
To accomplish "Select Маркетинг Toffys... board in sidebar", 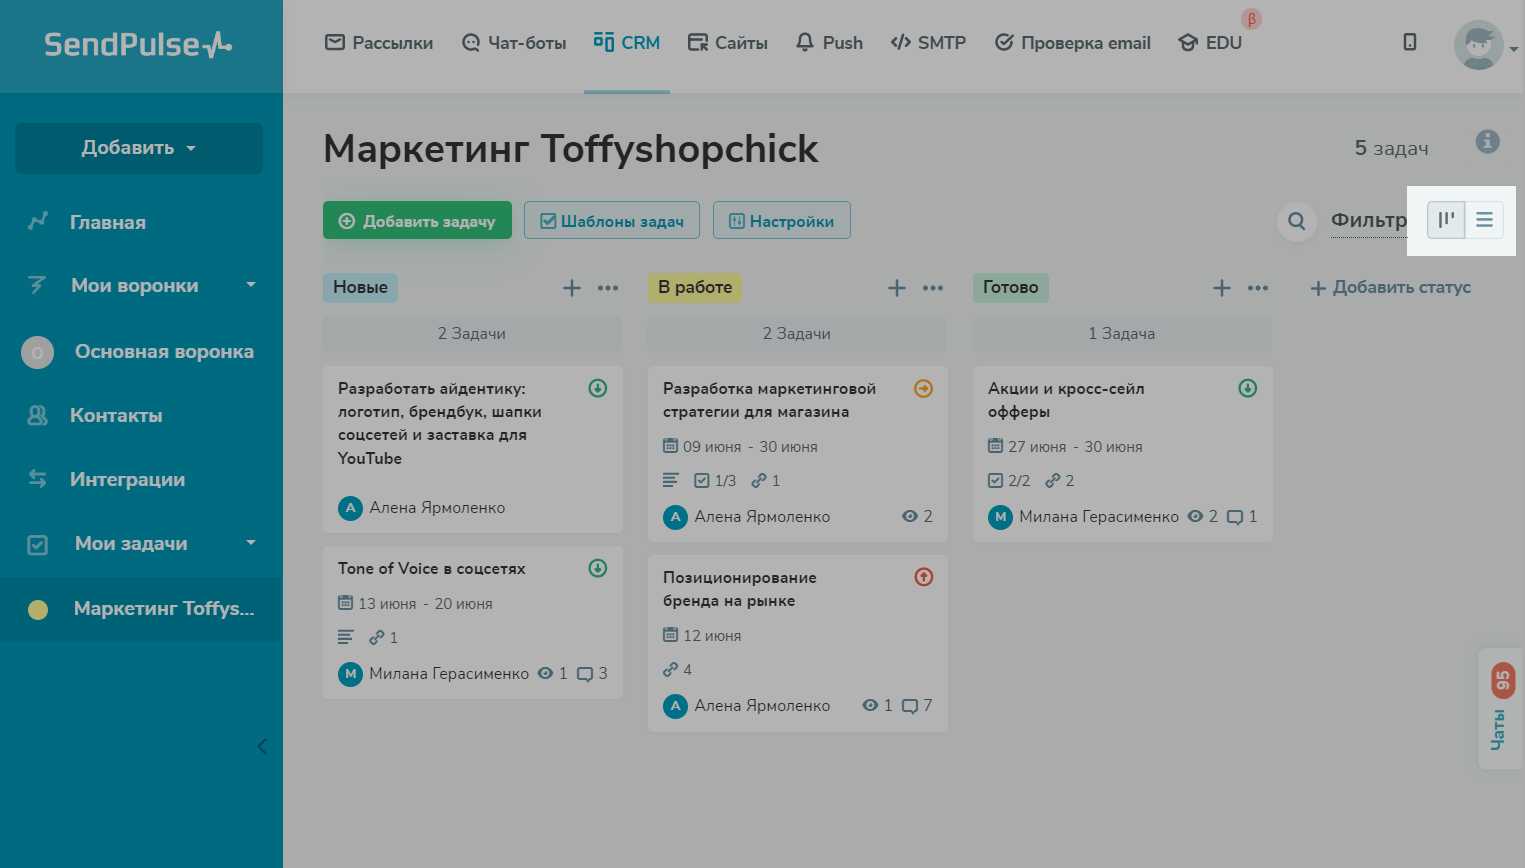I will pyautogui.click(x=141, y=609).
